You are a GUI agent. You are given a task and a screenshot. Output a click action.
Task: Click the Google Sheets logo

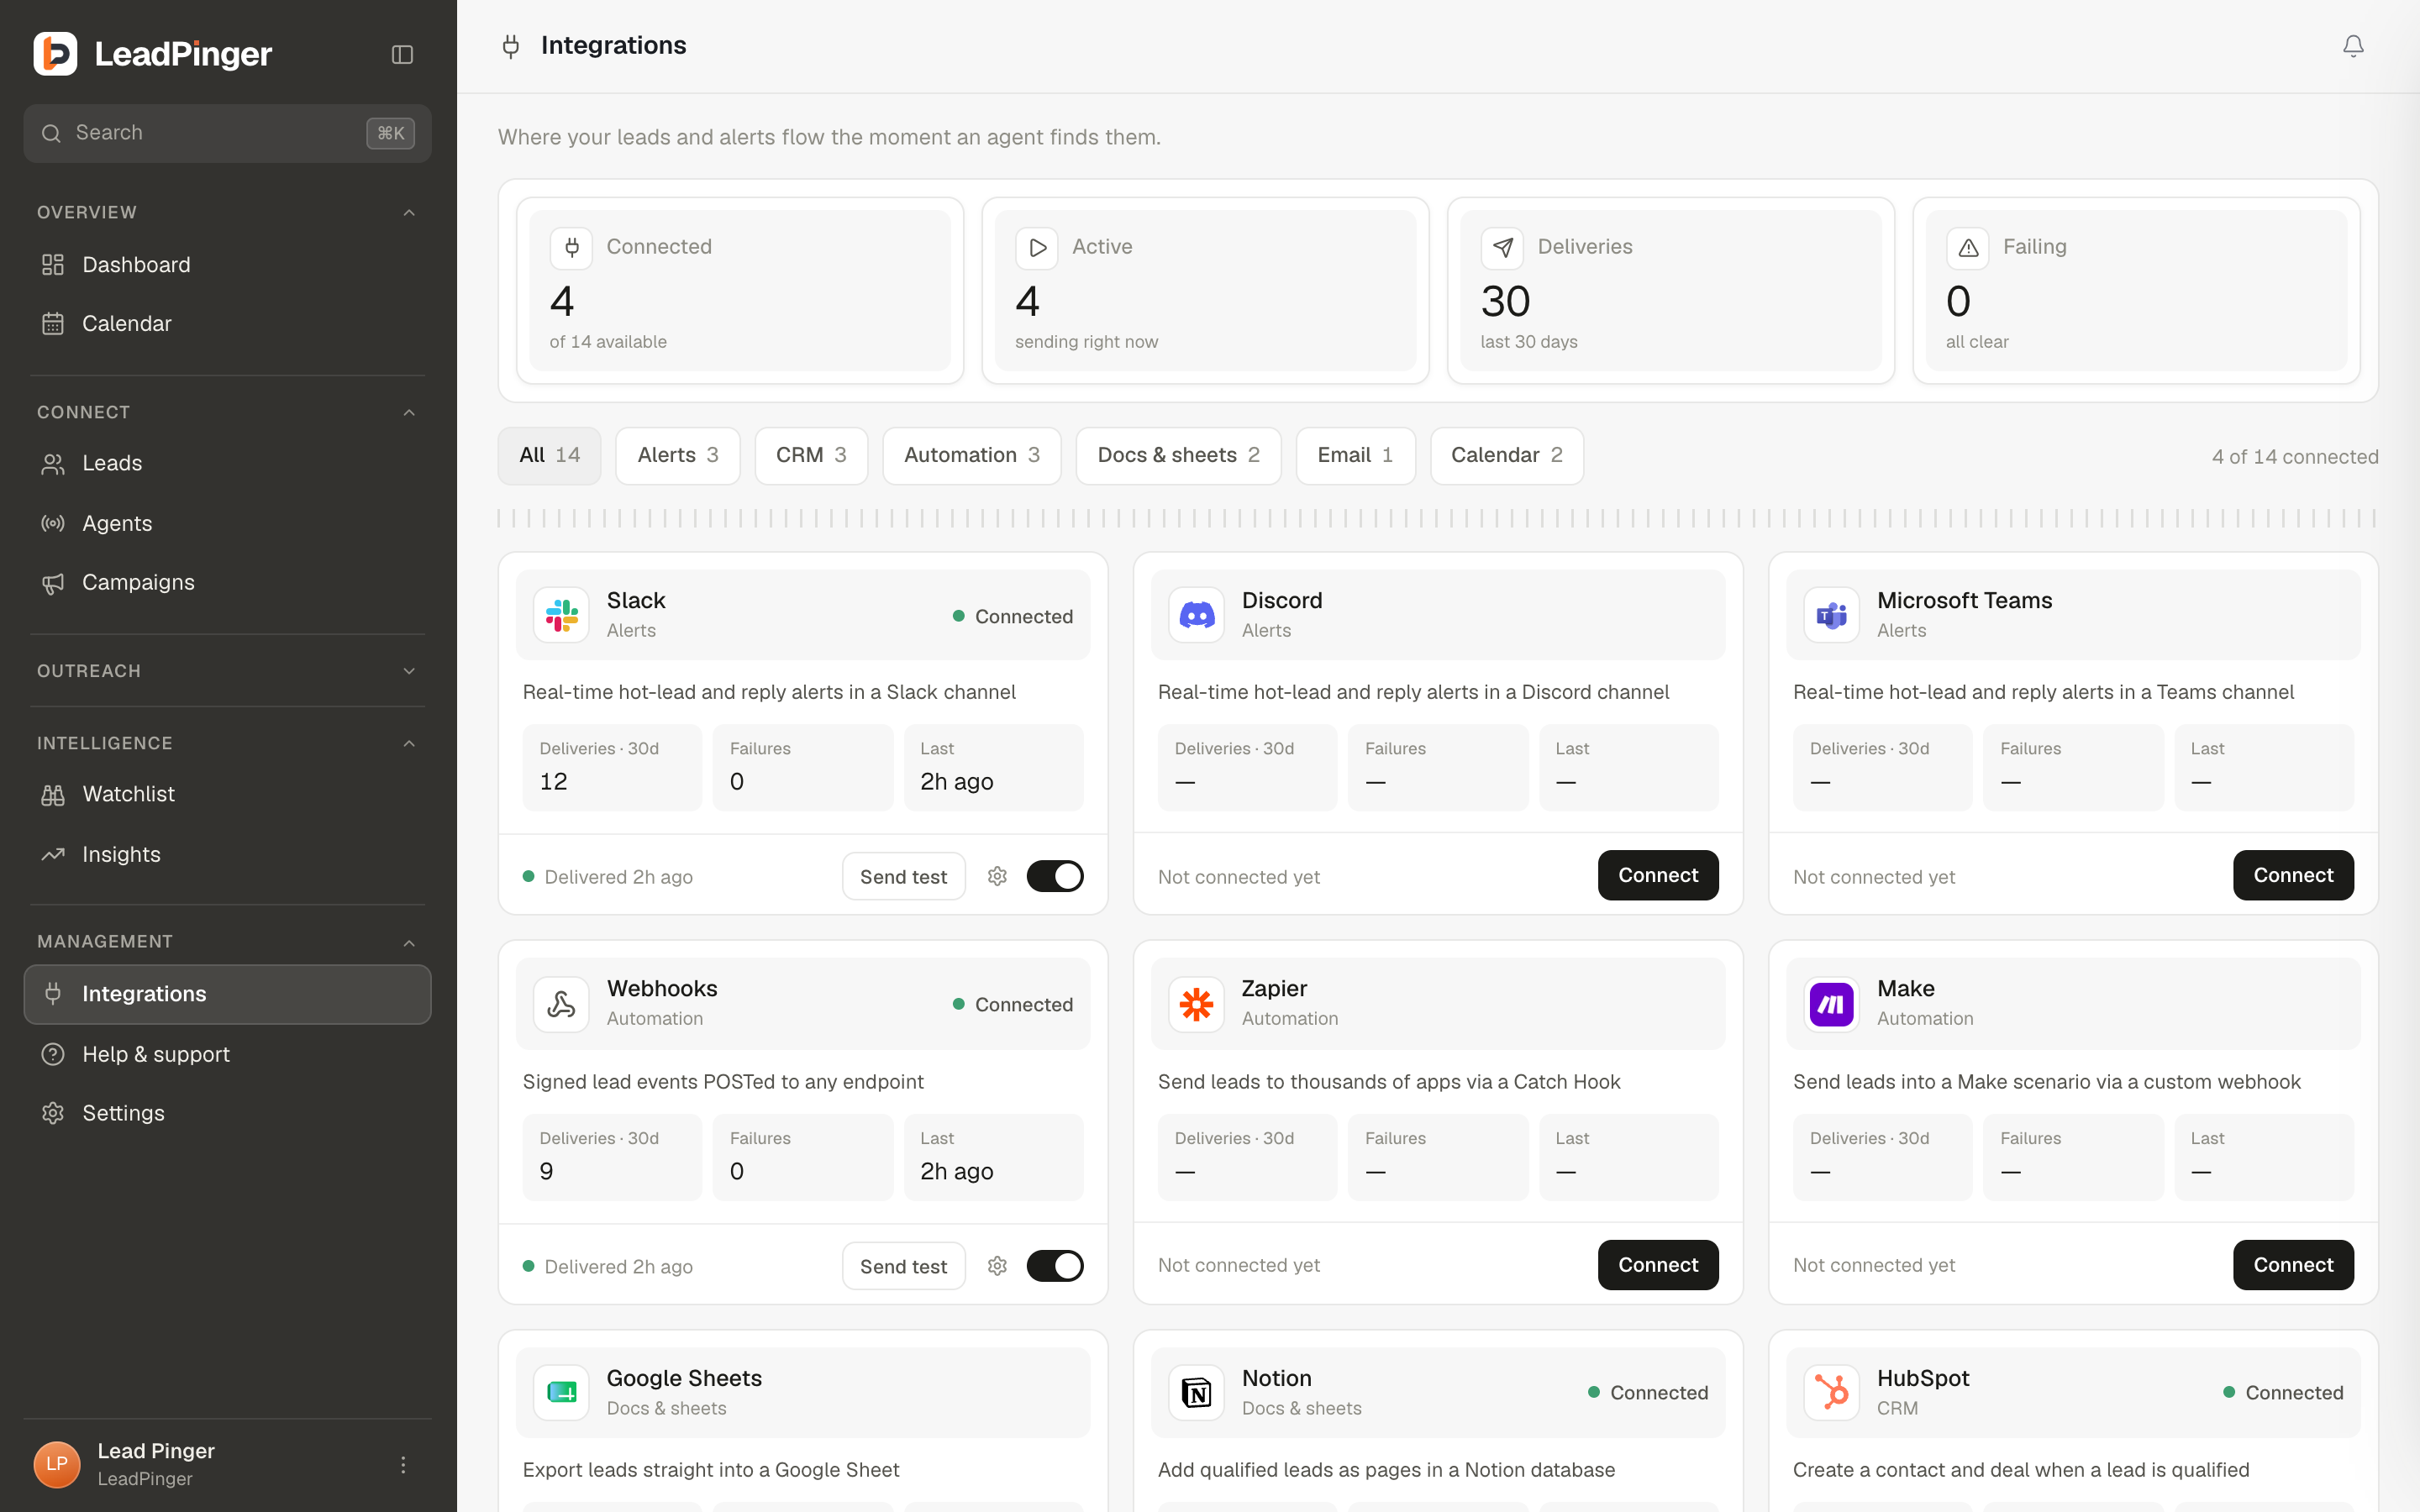[x=562, y=1392]
